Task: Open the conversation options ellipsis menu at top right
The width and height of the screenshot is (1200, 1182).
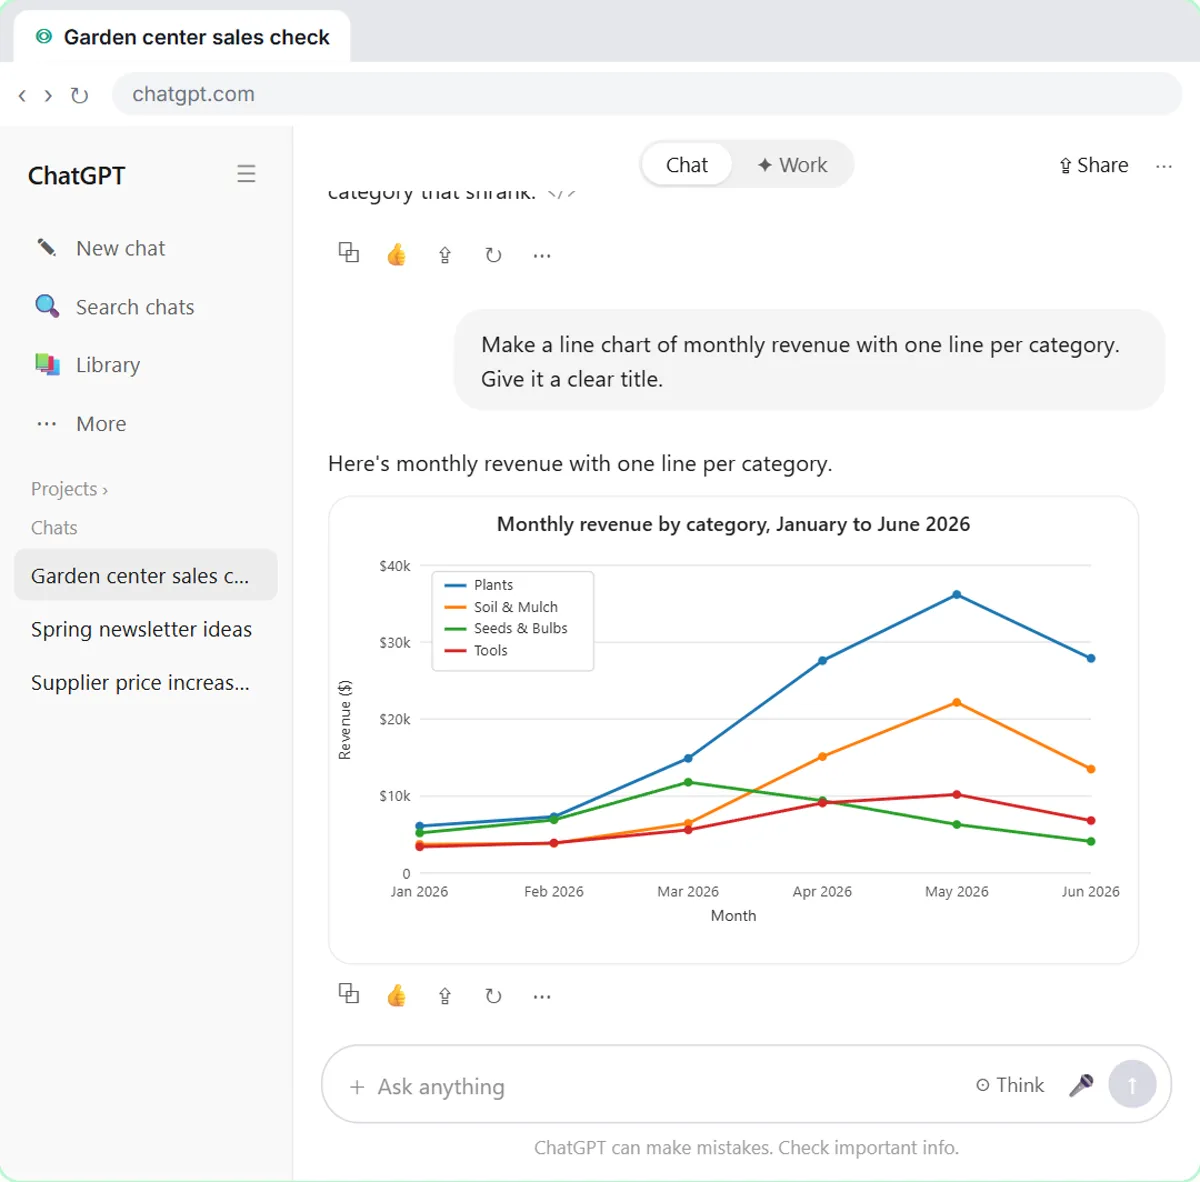Action: pyautogui.click(x=1164, y=166)
